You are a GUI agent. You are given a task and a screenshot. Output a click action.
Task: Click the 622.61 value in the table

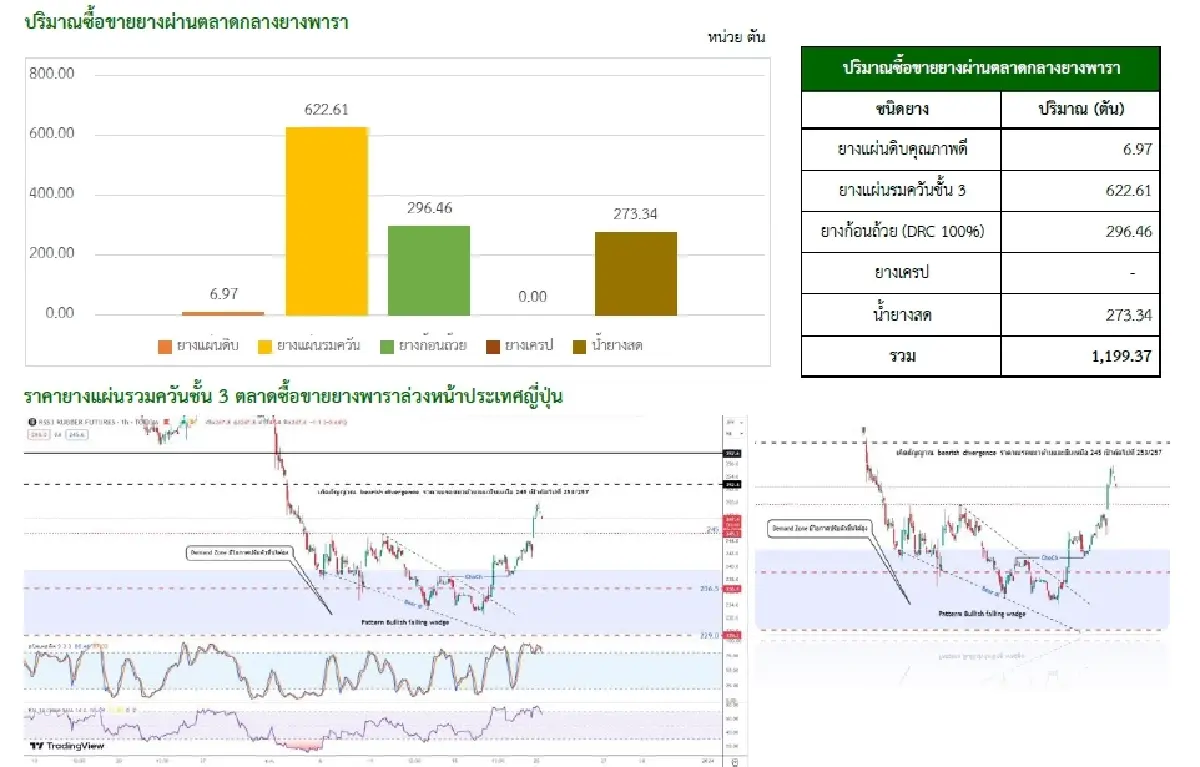pyautogui.click(x=1128, y=190)
